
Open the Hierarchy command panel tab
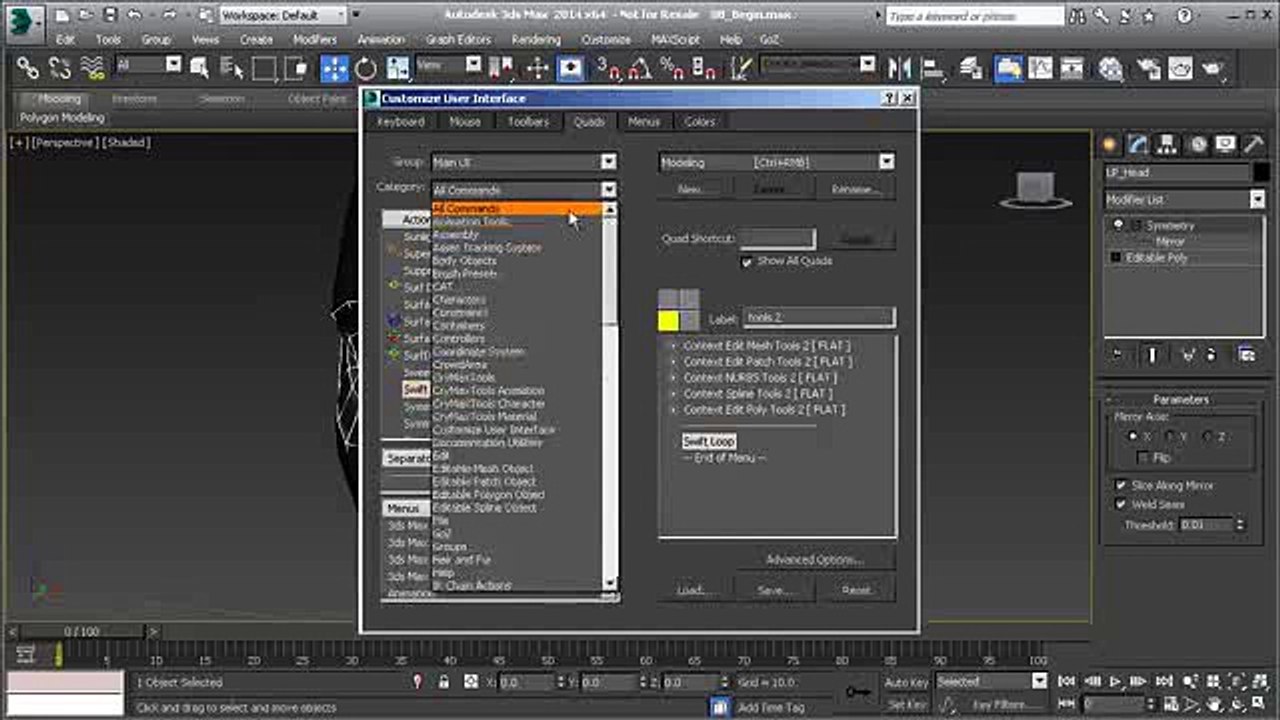(1167, 144)
